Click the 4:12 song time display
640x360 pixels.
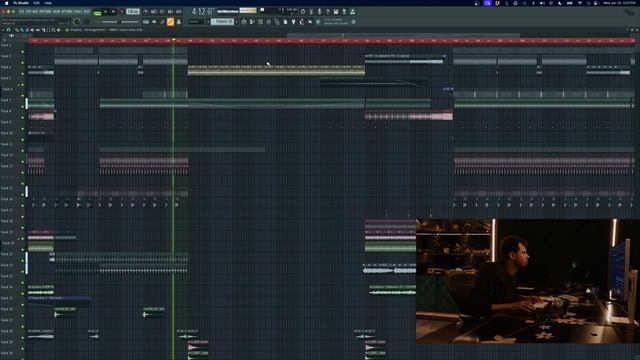pyautogui.click(x=203, y=11)
